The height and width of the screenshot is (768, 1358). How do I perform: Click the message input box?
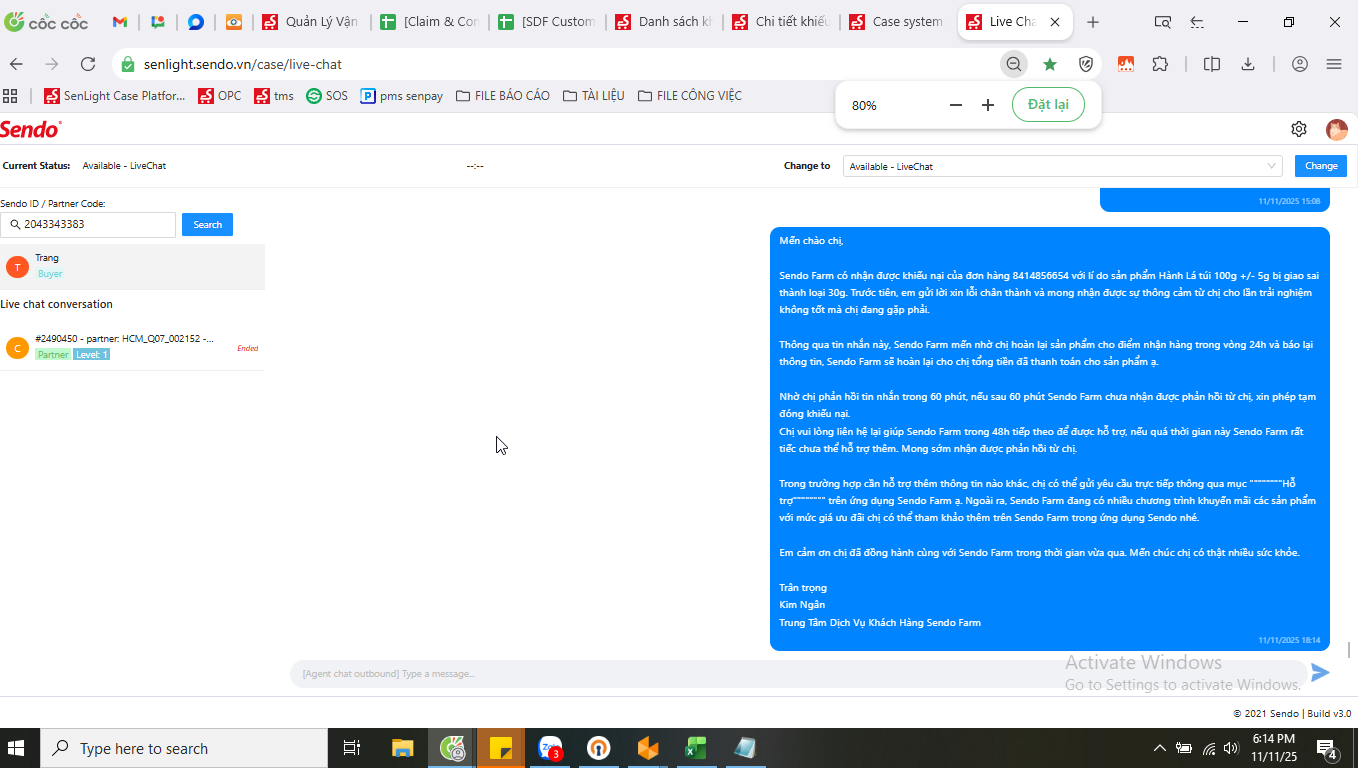click(x=797, y=673)
